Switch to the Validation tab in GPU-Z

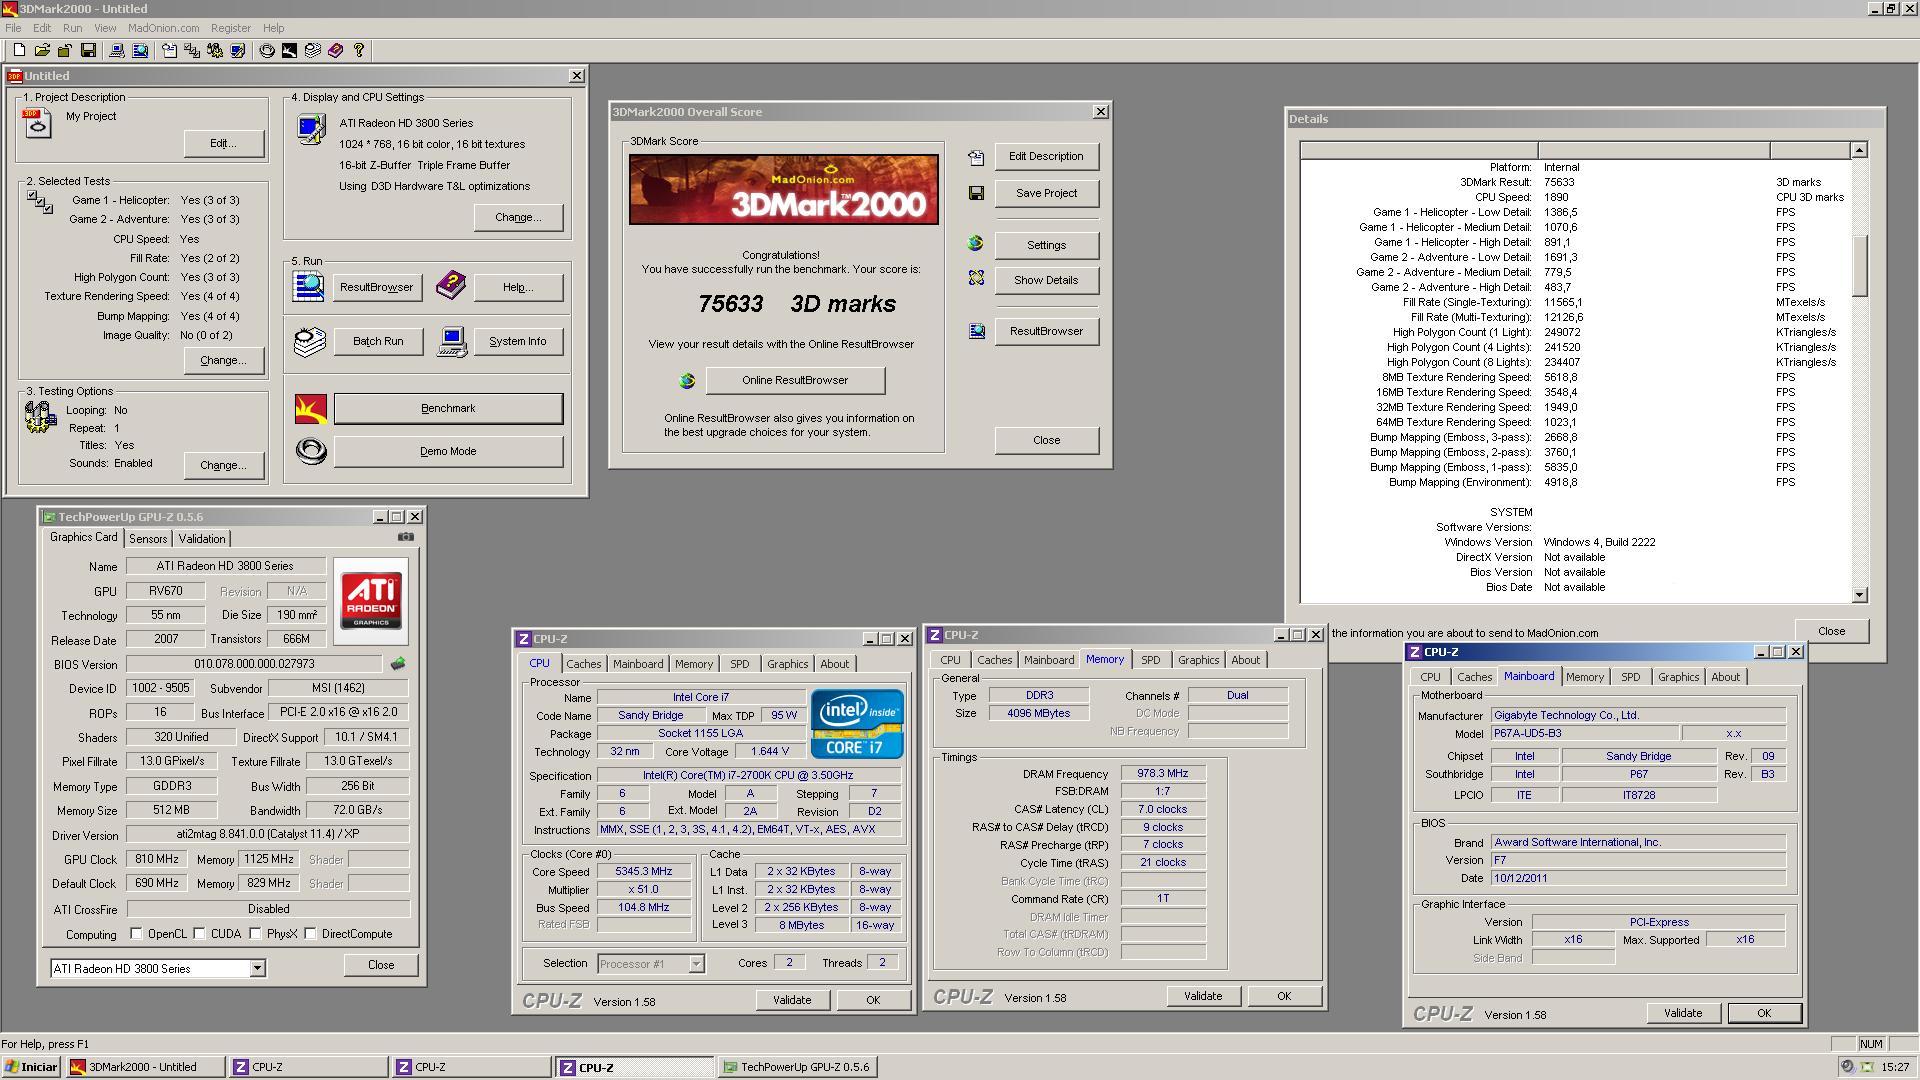(202, 539)
